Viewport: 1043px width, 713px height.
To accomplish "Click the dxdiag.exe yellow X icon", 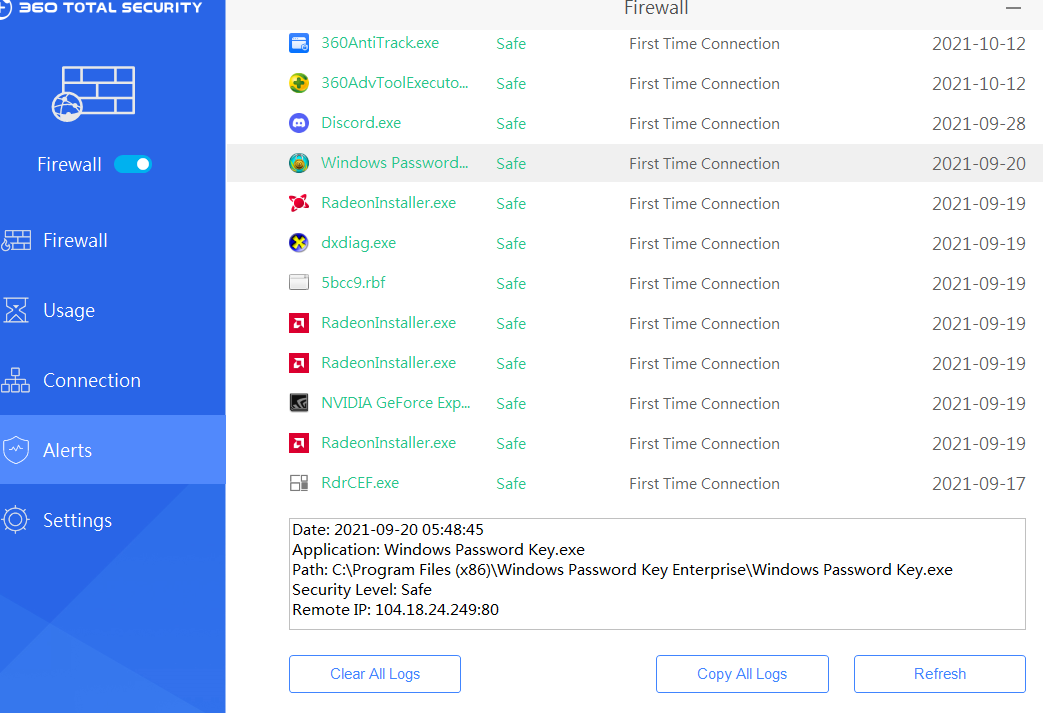I will click(x=299, y=243).
